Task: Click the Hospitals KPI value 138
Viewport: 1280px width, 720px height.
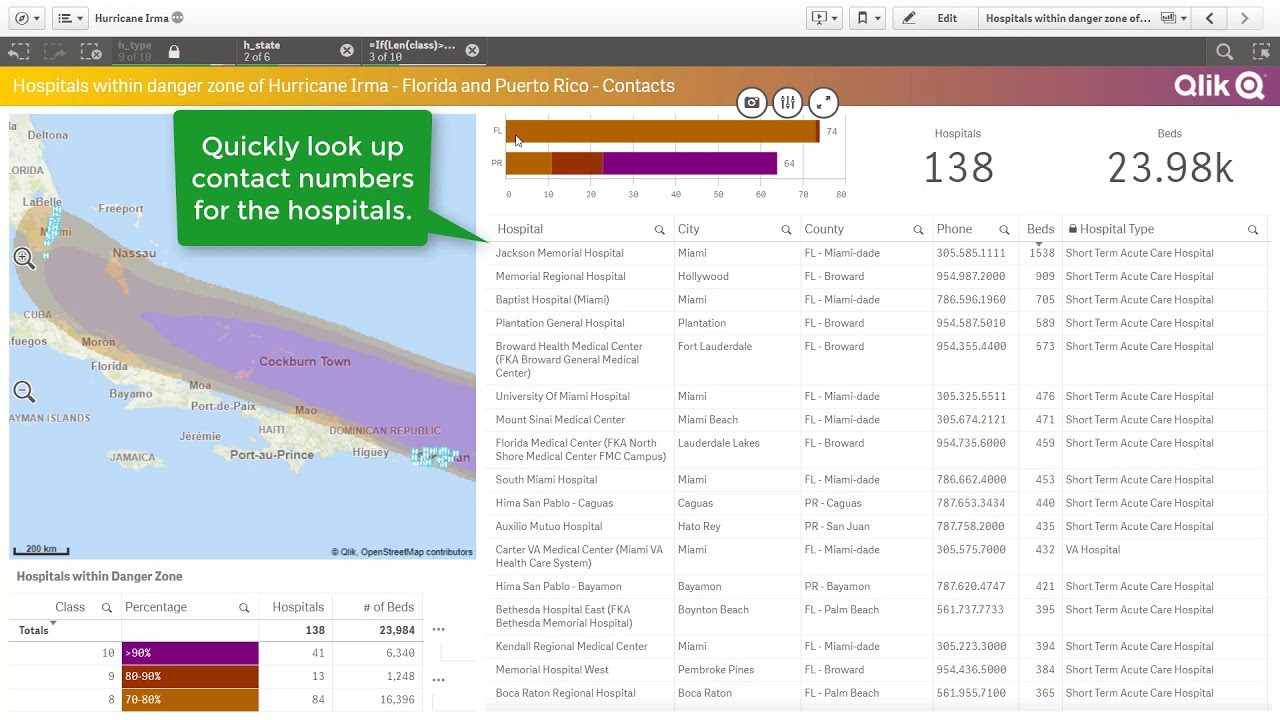Action: pos(958,168)
